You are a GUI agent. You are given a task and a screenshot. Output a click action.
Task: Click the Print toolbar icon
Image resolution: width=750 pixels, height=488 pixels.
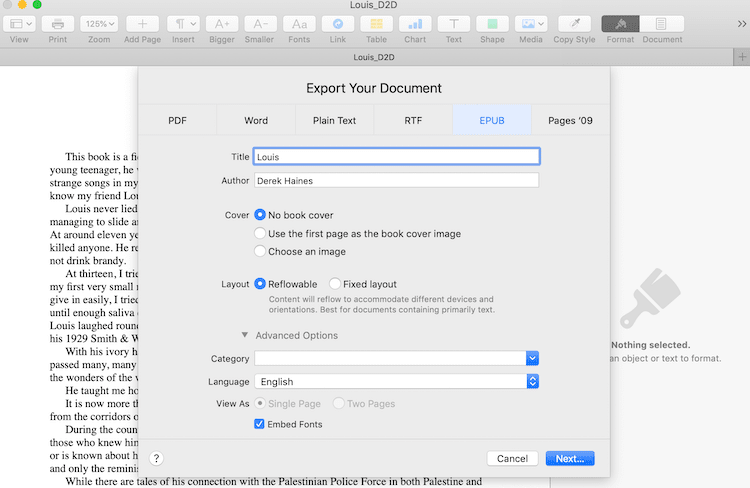58,24
